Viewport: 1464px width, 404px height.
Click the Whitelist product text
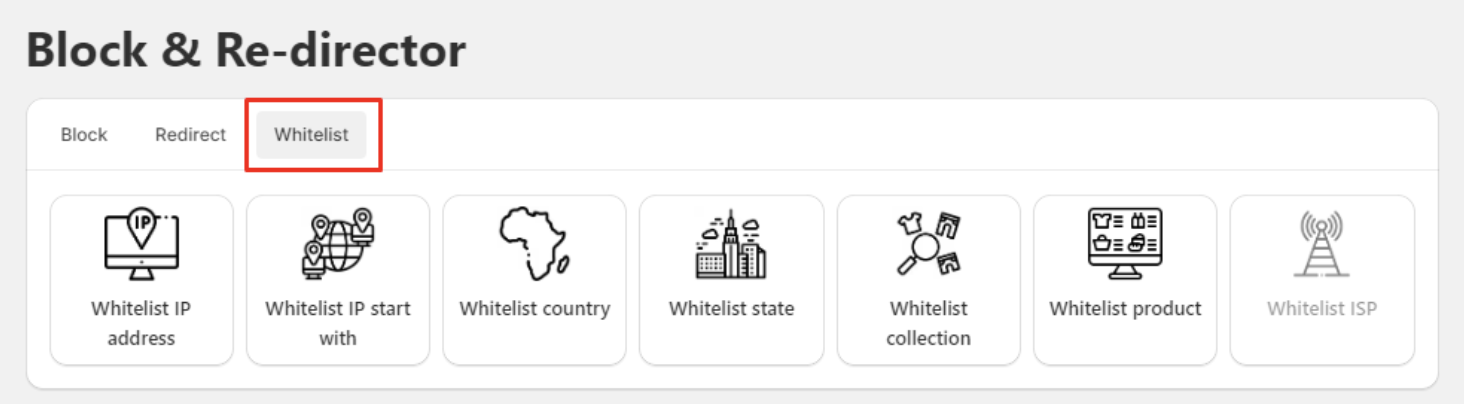coord(1125,309)
